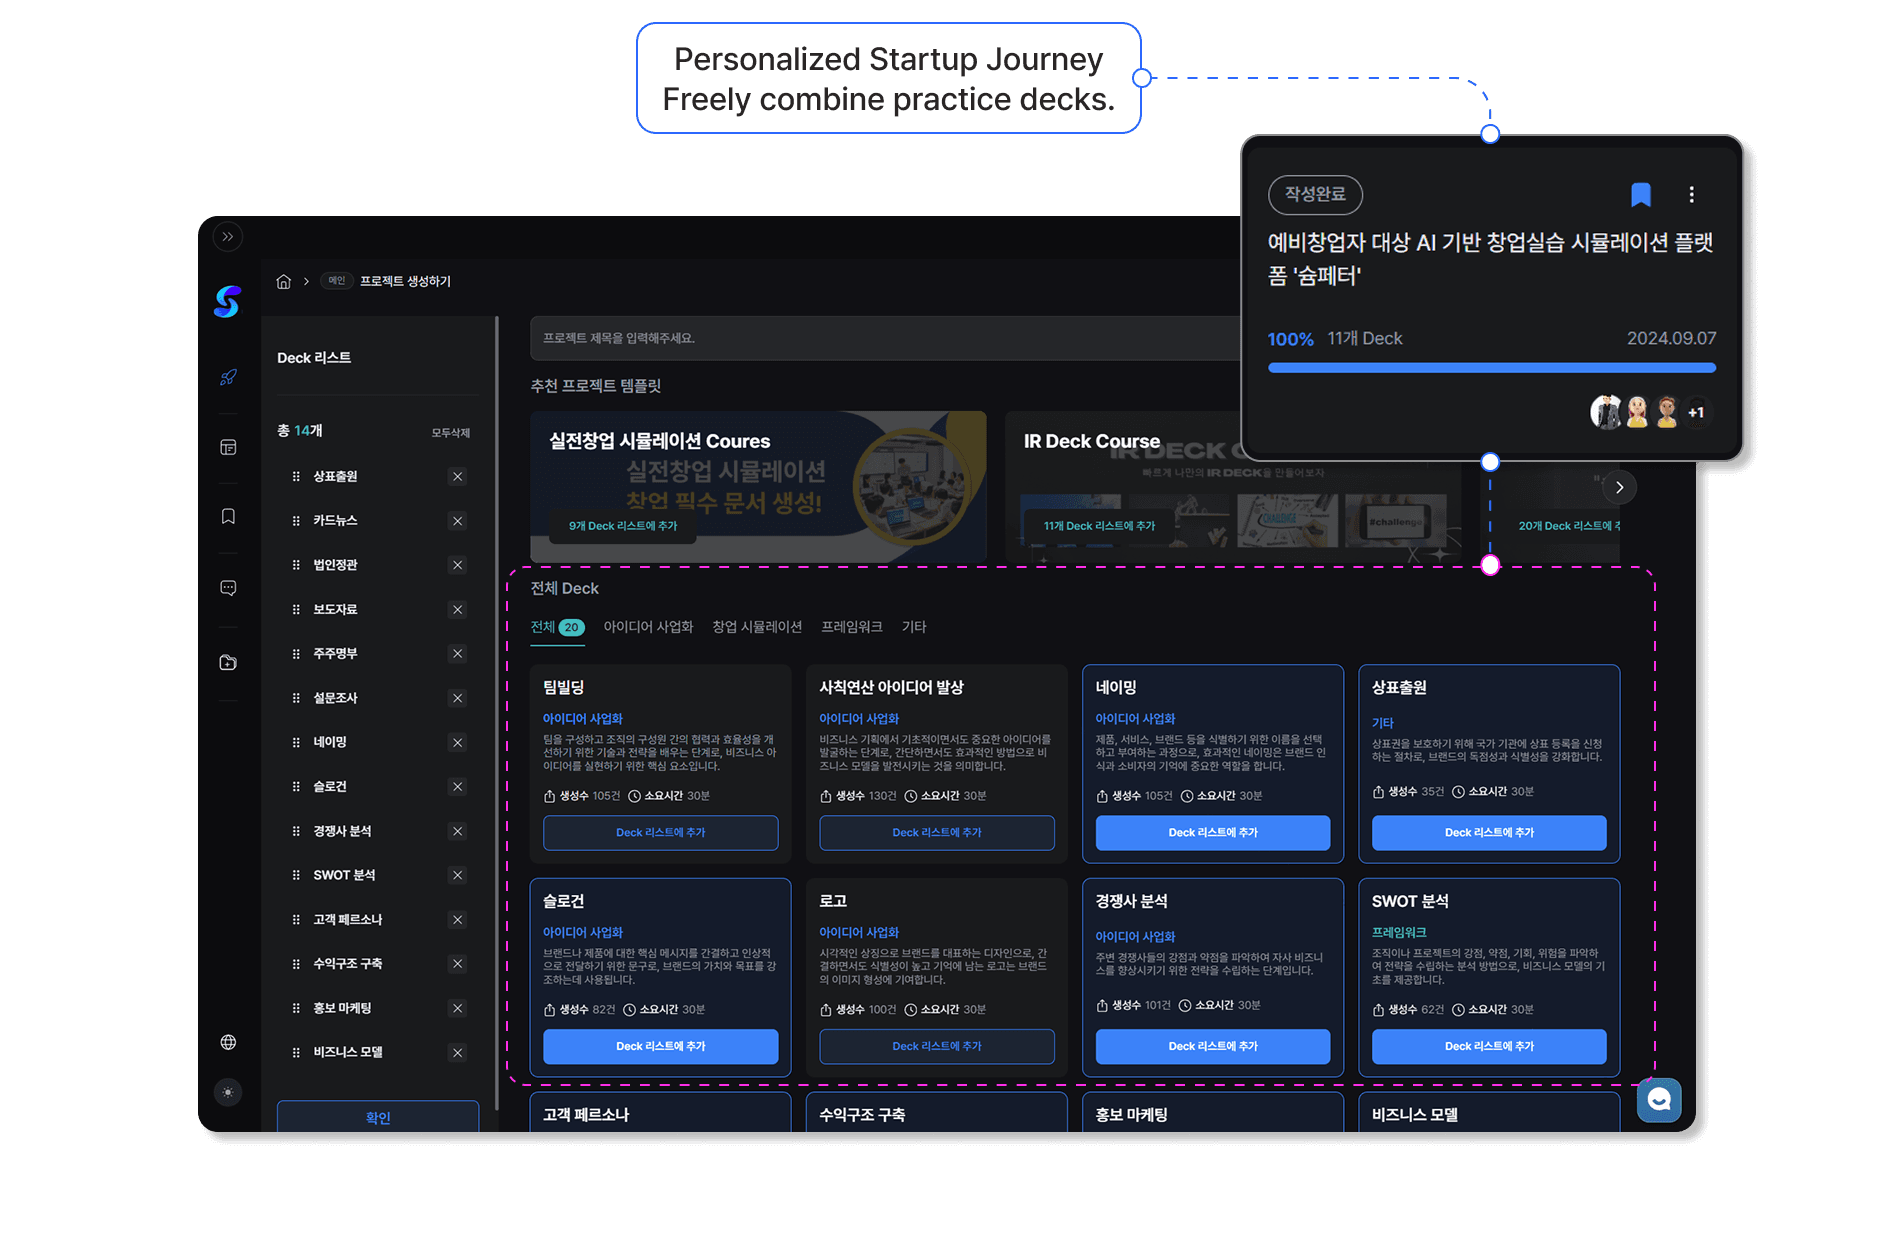Click next arrow of template carousel
This screenshot has height=1238, width=1892.
pyautogui.click(x=1619, y=488)
